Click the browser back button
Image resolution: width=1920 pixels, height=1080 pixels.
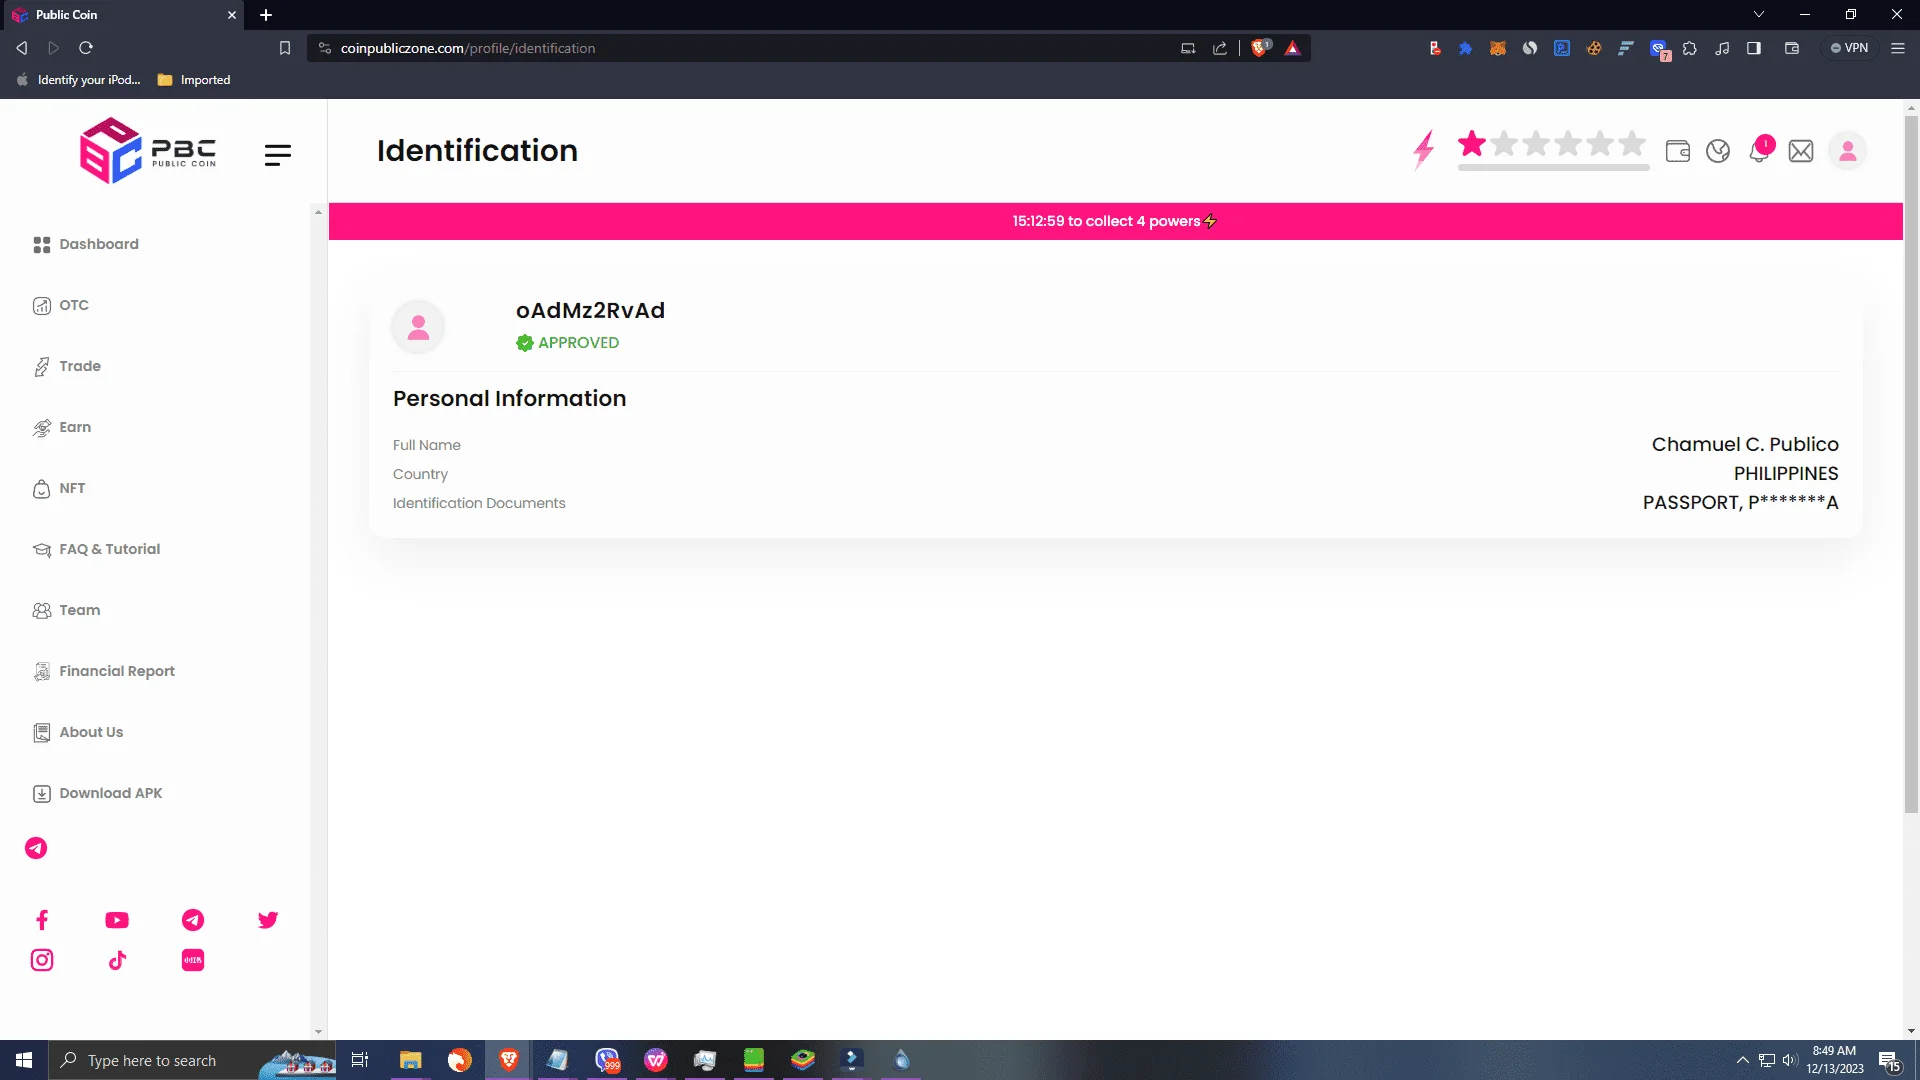[x=21, y=48]
